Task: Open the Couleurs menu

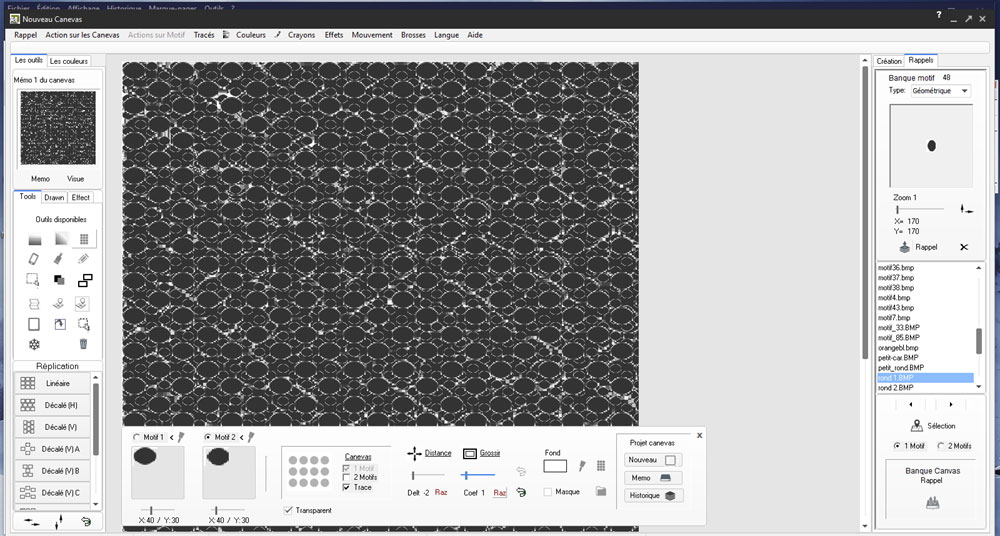Action: coord(250,35)
